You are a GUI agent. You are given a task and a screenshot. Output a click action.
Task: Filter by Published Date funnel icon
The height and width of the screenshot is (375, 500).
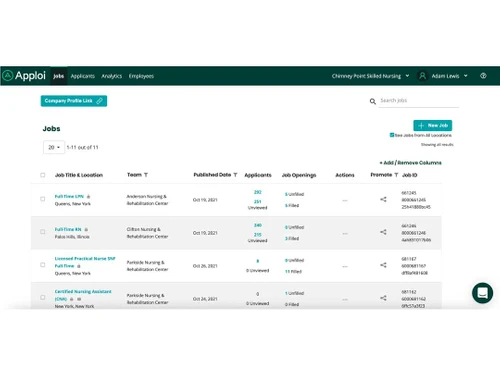[235, 175]
